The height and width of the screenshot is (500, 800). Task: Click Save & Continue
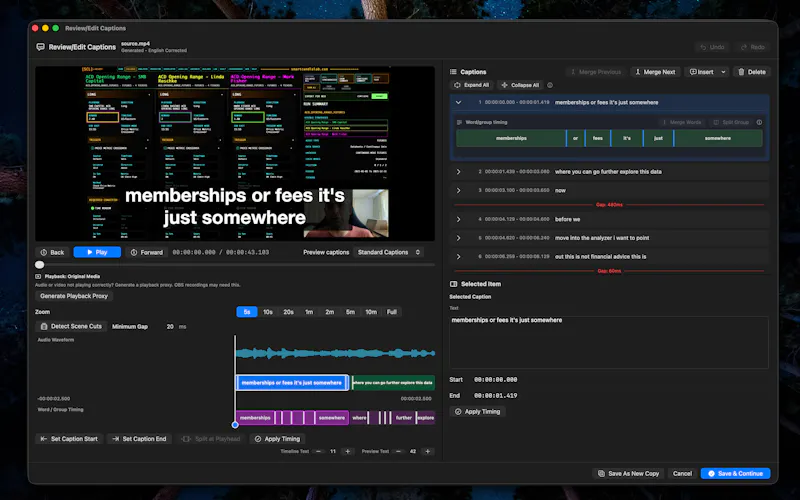coord(735,473)
